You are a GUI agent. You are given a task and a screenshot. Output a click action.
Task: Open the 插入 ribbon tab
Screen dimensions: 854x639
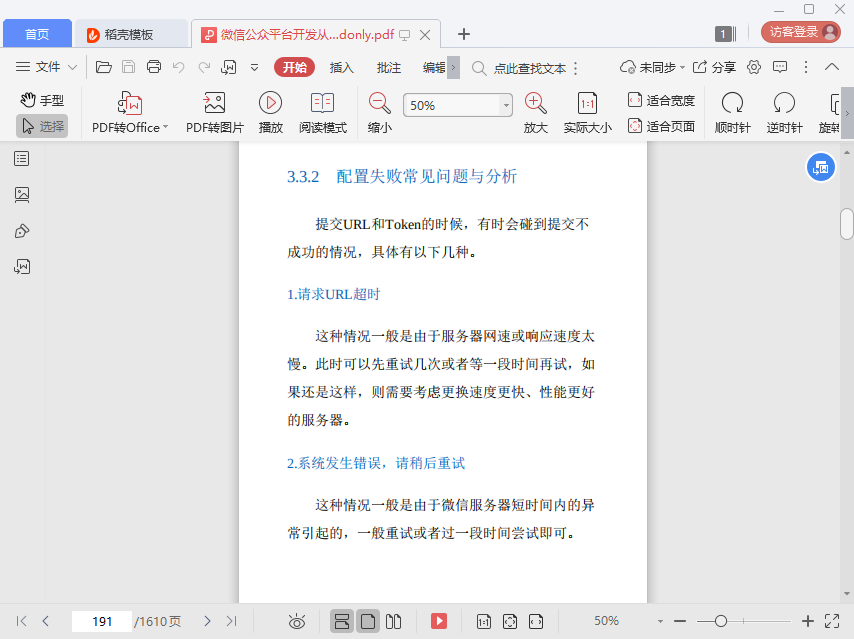pyautogui.click(x=342, y=67)
